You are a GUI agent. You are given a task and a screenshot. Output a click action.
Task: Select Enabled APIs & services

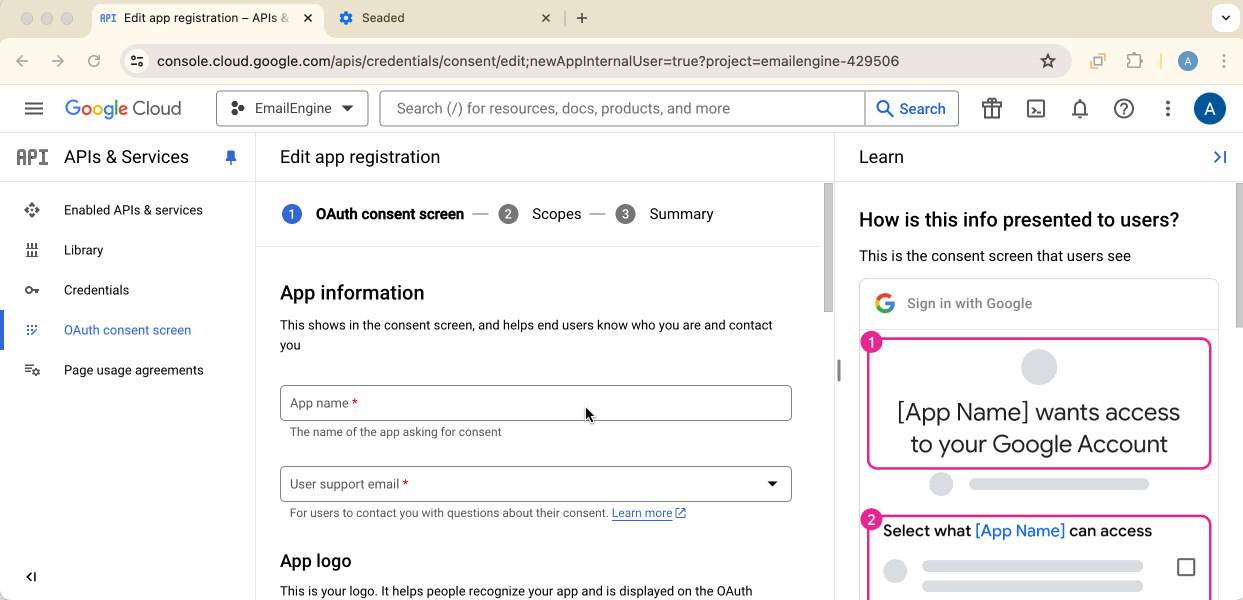[131, 210]
